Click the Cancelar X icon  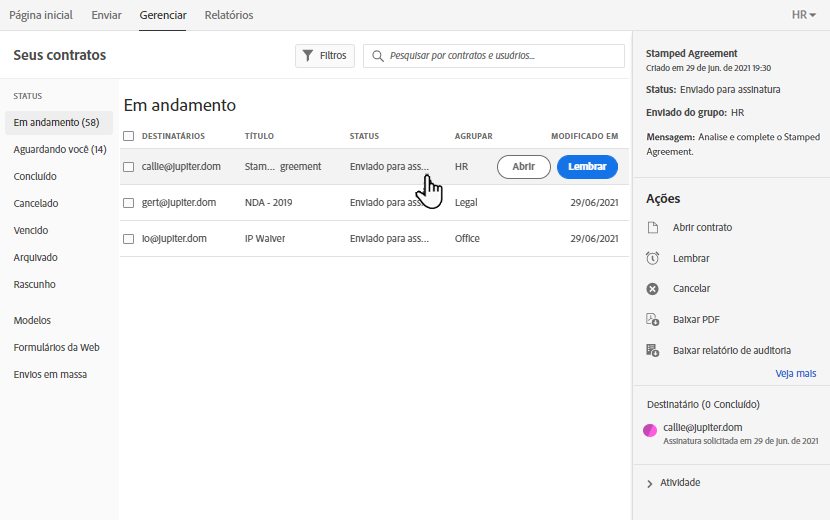(x=652, y=289)
